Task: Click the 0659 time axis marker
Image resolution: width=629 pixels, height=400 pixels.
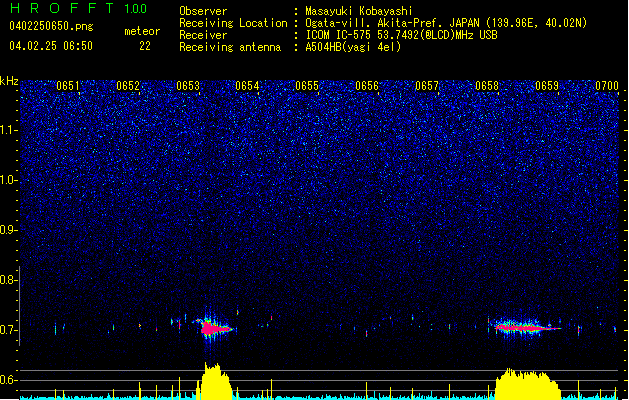Action: pos(547,86)
